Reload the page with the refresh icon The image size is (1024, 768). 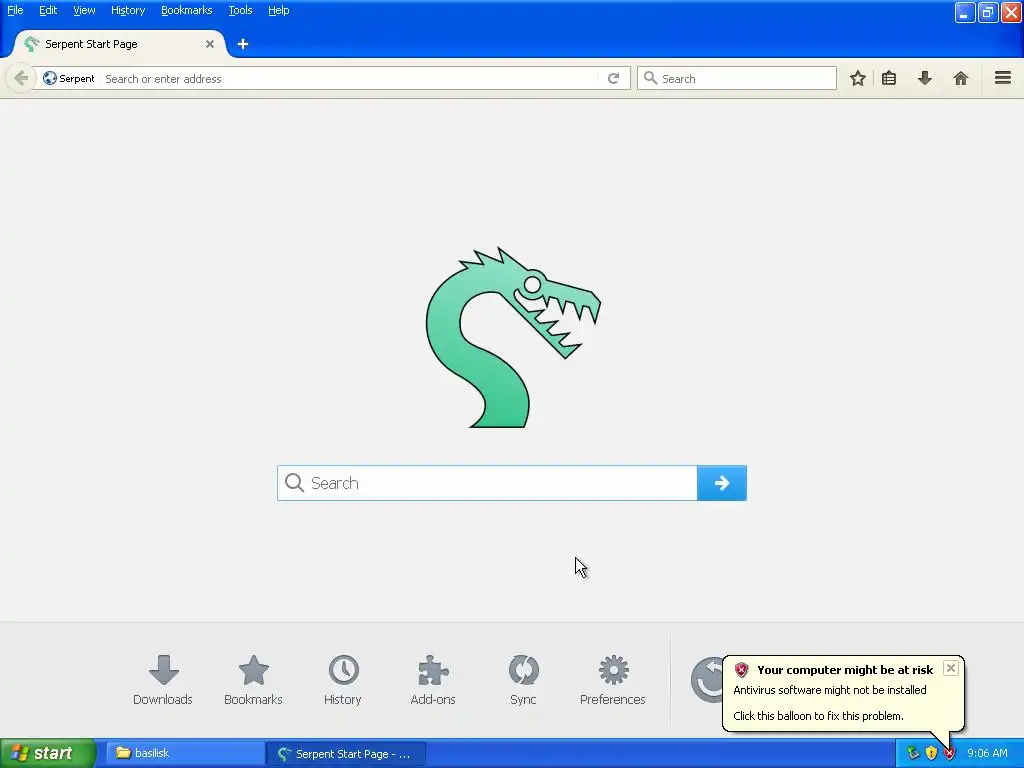pos(613,78)
